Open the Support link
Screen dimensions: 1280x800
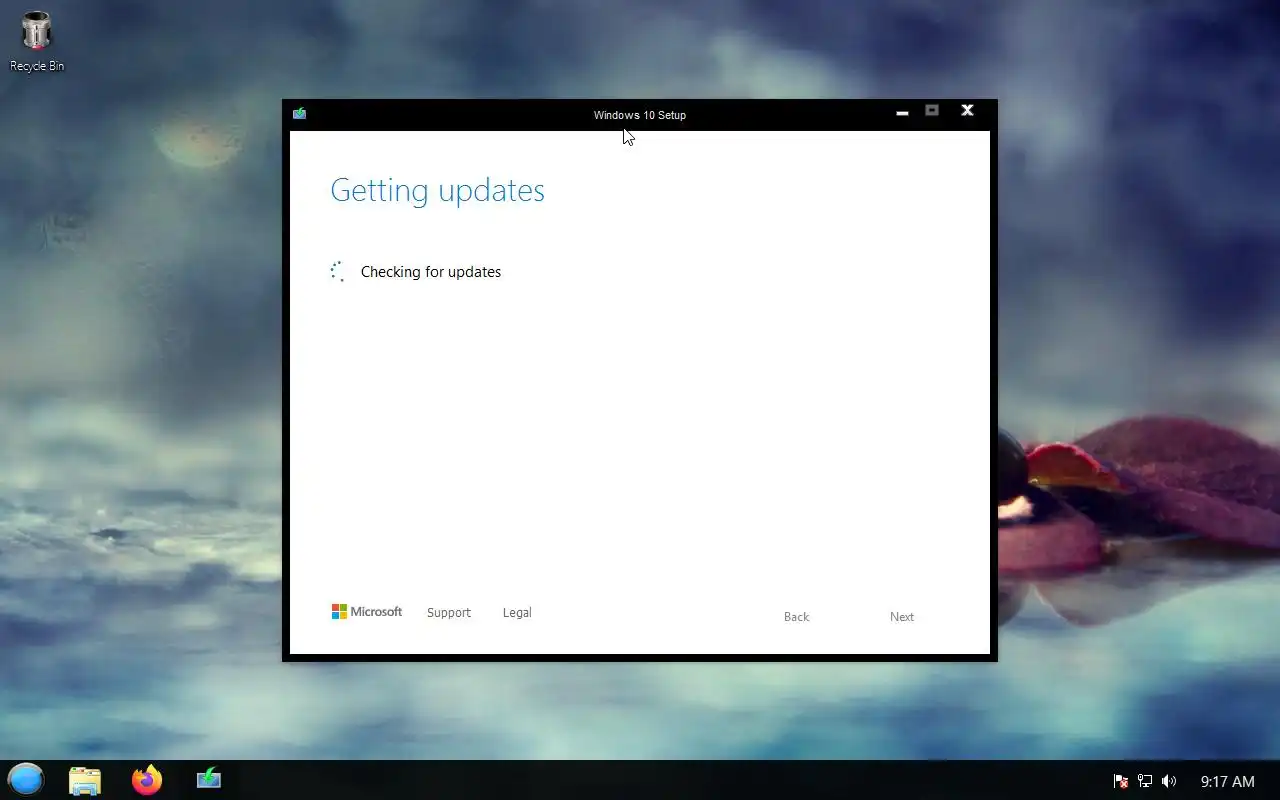448,612
